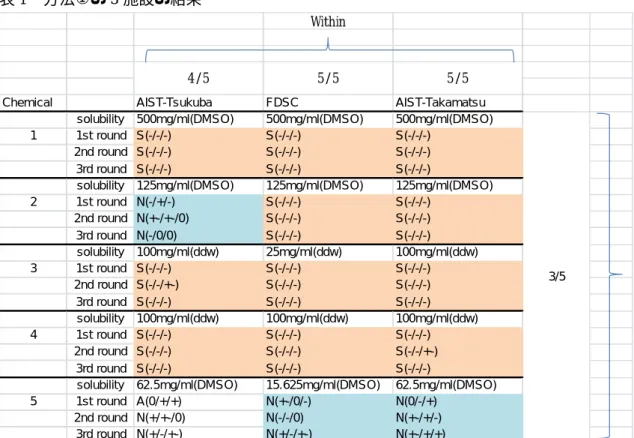Click the Chemical header cell

tap(33, 102)
